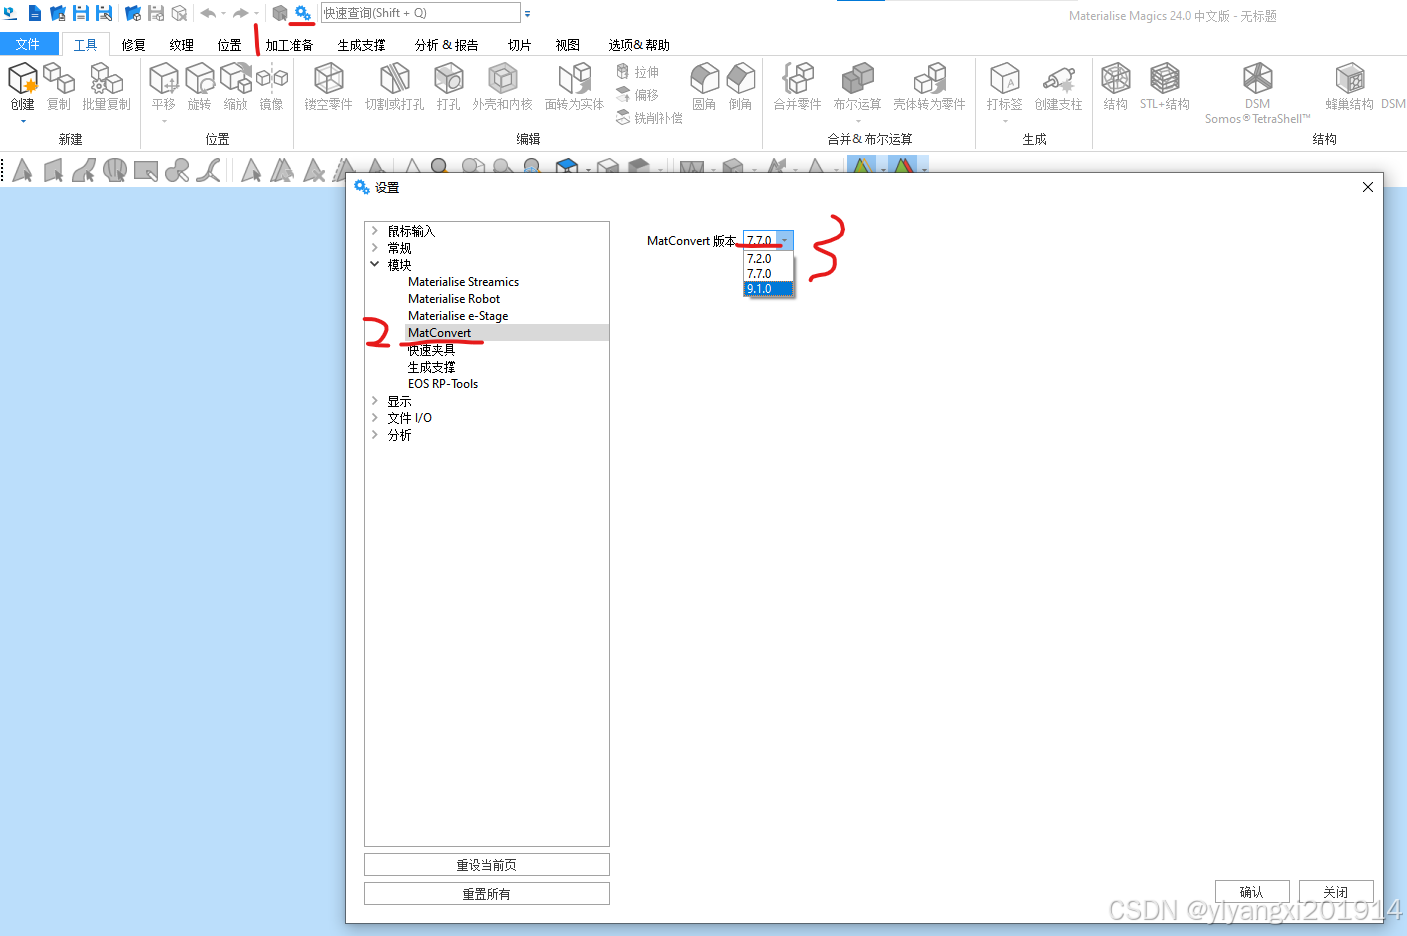This screenshot has width=1407, height=936.
Task: Click the 确认 (OK) button
Action: pyautogui.click(x=1252, y=892)
